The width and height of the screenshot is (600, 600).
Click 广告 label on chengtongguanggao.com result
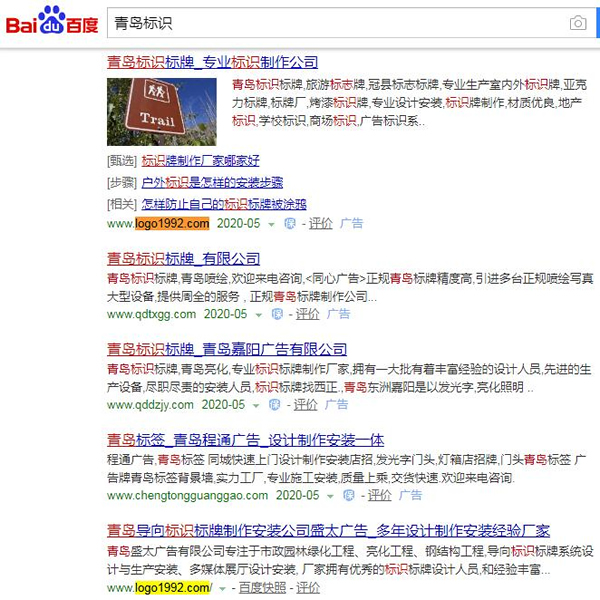[x=410, y=495]
